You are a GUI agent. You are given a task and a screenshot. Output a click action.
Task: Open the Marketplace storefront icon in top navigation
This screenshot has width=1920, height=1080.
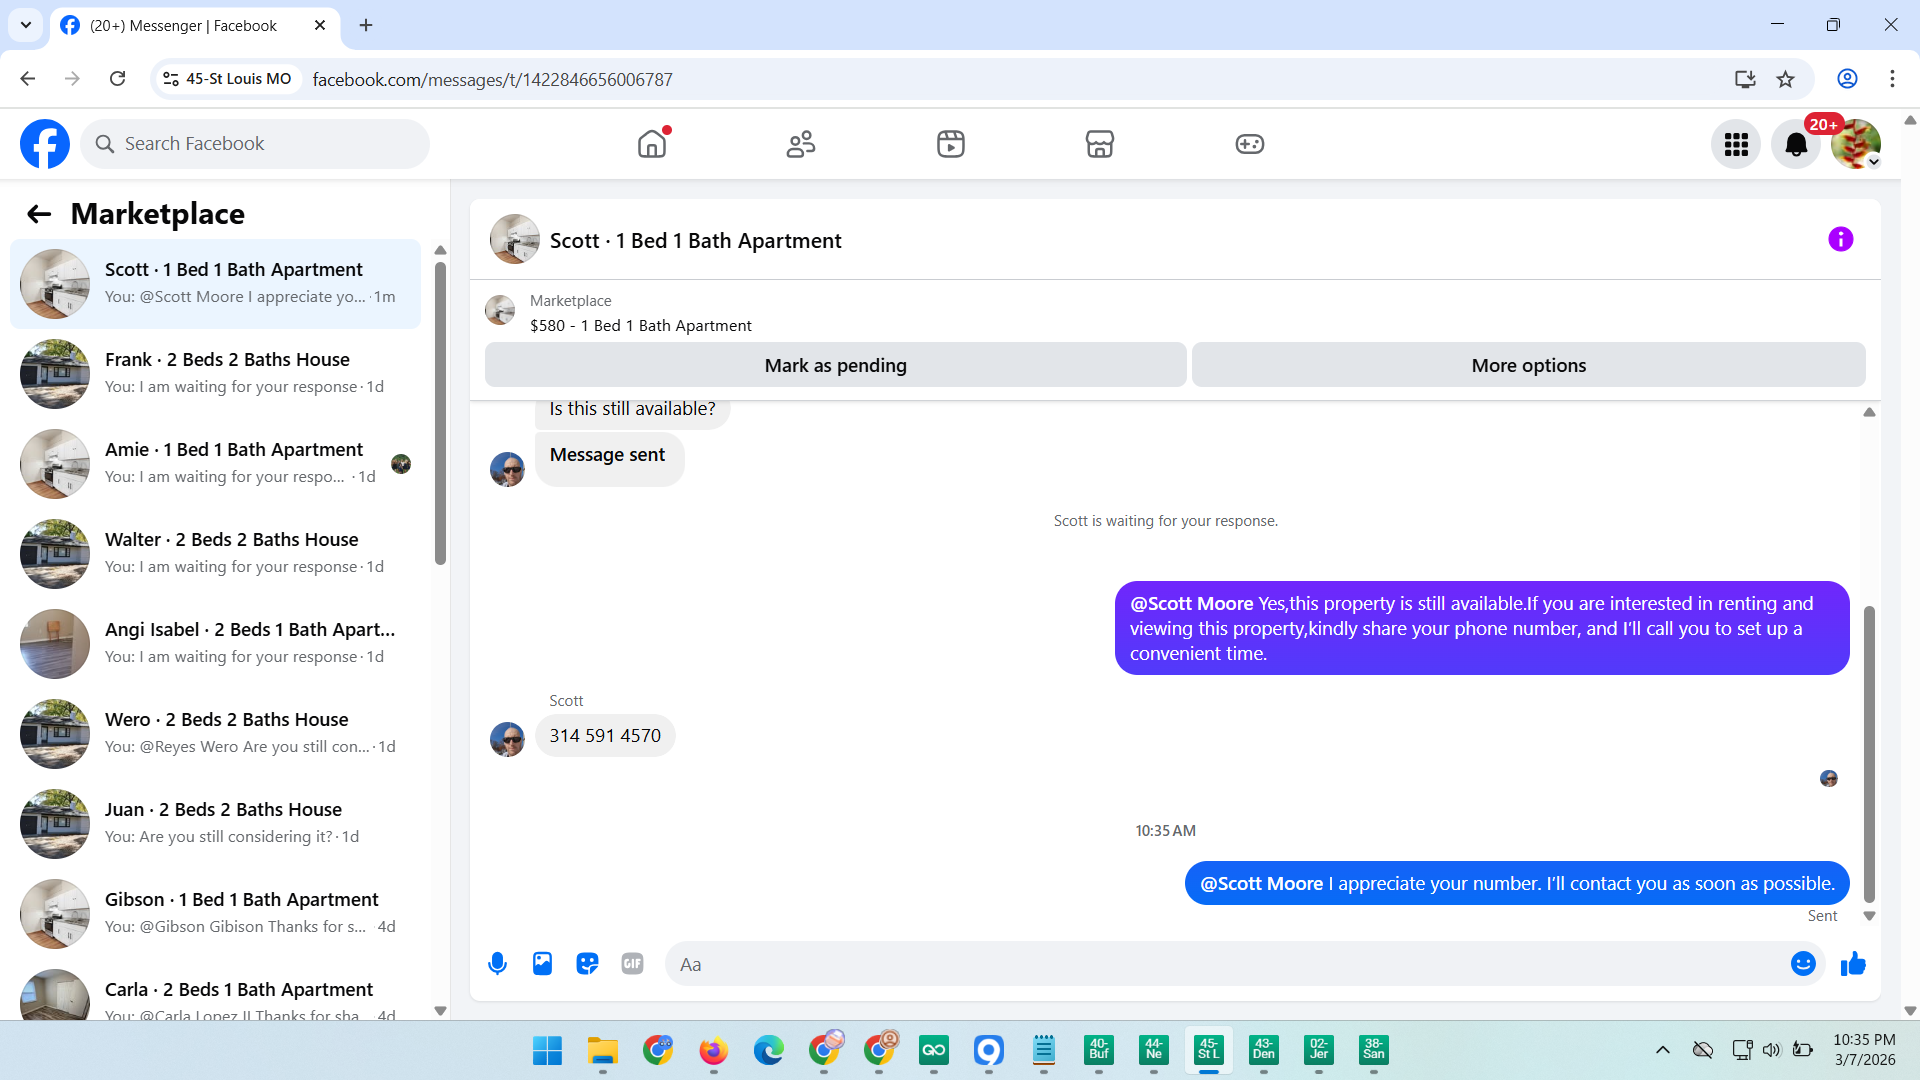tap(1100, 144)
